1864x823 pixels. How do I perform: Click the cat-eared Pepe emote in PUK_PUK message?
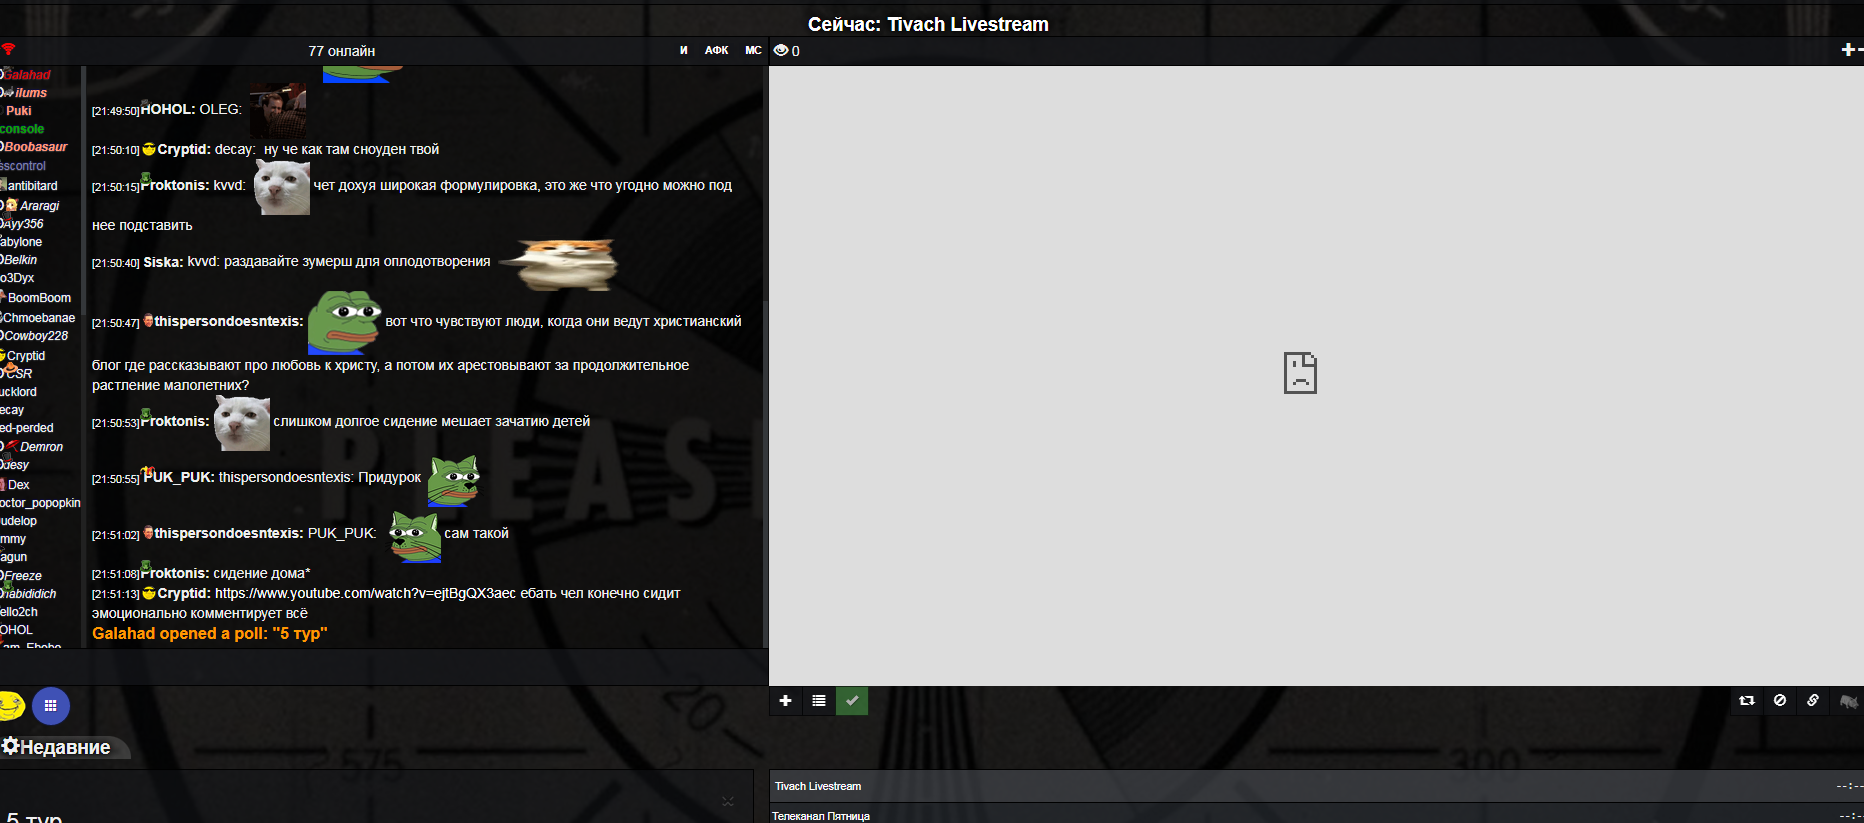[x=454, y=481]
